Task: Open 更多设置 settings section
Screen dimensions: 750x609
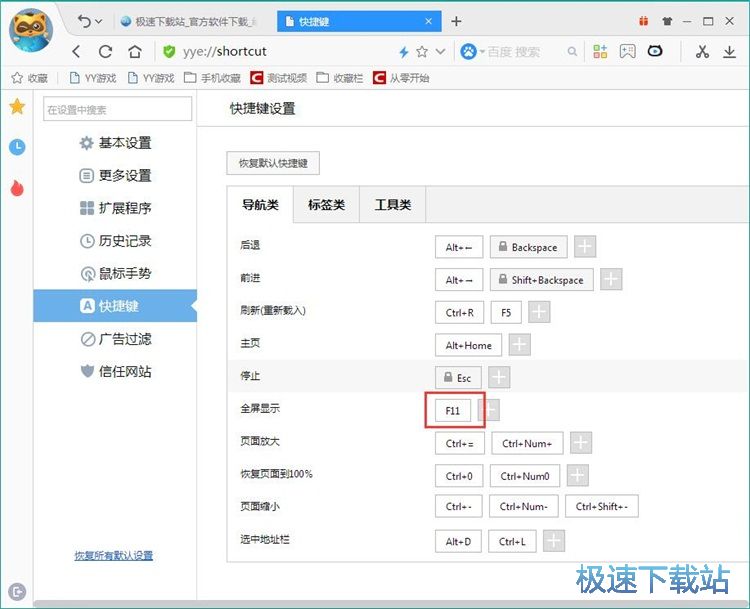Action: click(x=115, y=176)
